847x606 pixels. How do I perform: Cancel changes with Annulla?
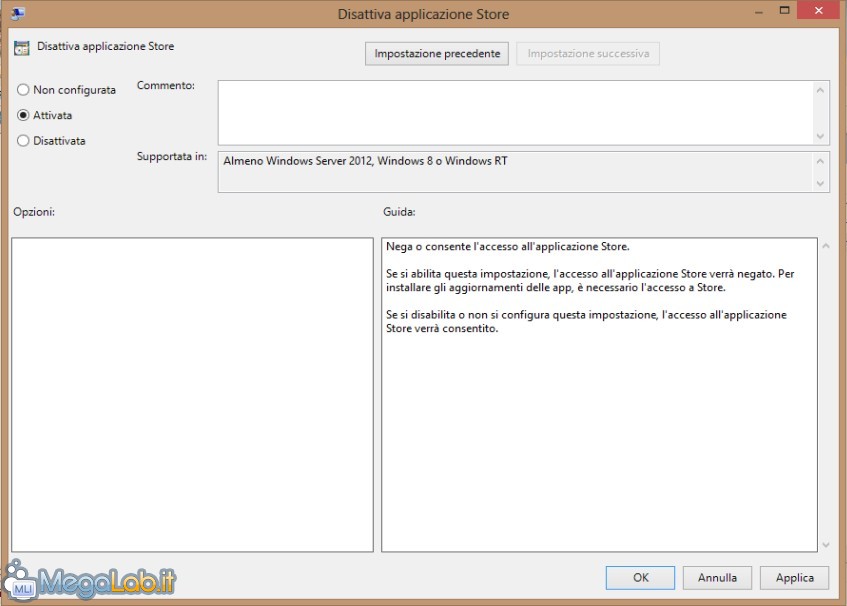pos(717,577)
